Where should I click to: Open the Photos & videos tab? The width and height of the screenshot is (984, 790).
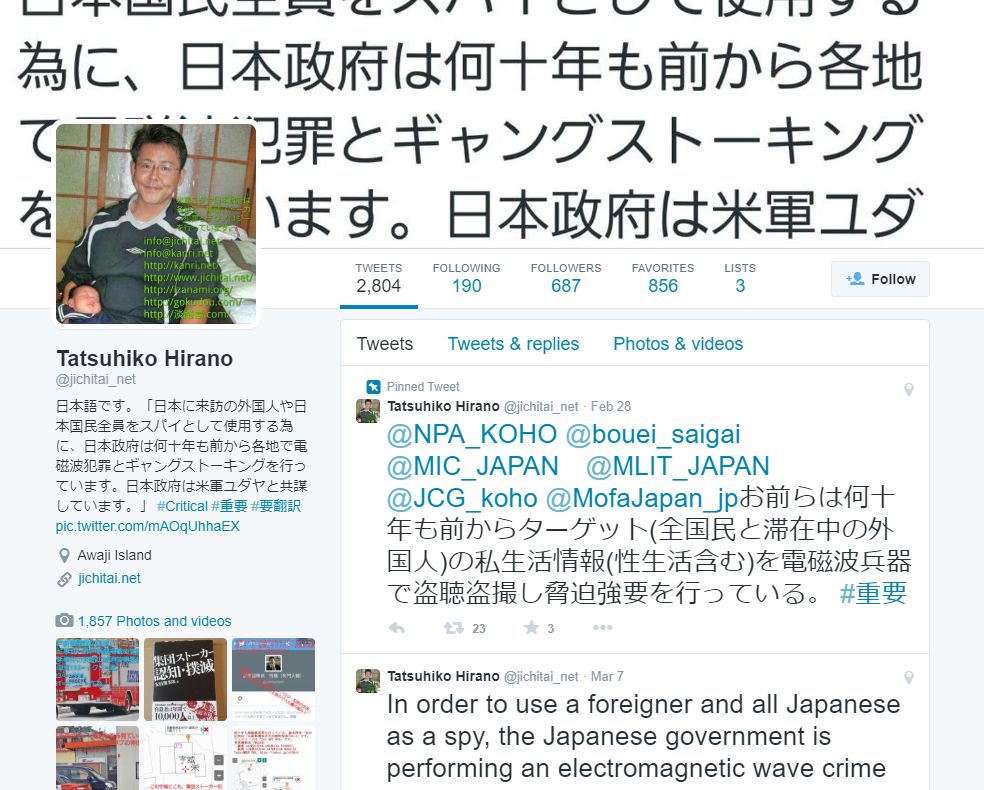(x=678, y=344)
